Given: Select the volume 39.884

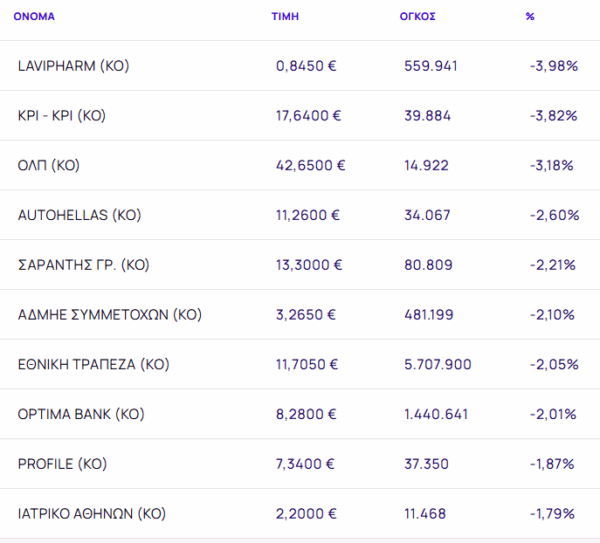Looking at the screenshot, I should pyautogui.click(x=427, y=116).
